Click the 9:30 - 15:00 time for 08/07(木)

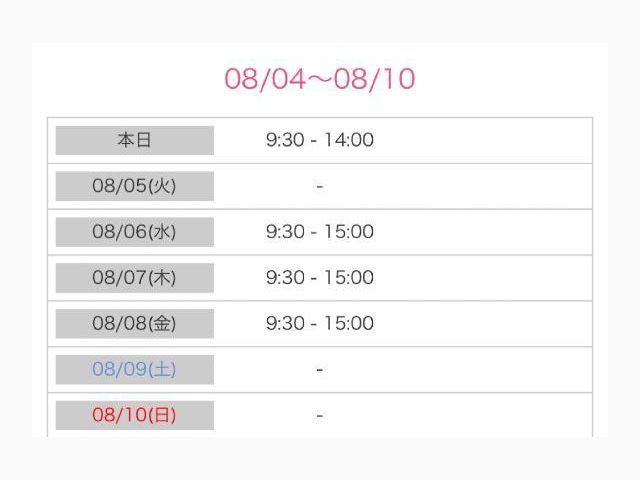(x=320, y=278)
